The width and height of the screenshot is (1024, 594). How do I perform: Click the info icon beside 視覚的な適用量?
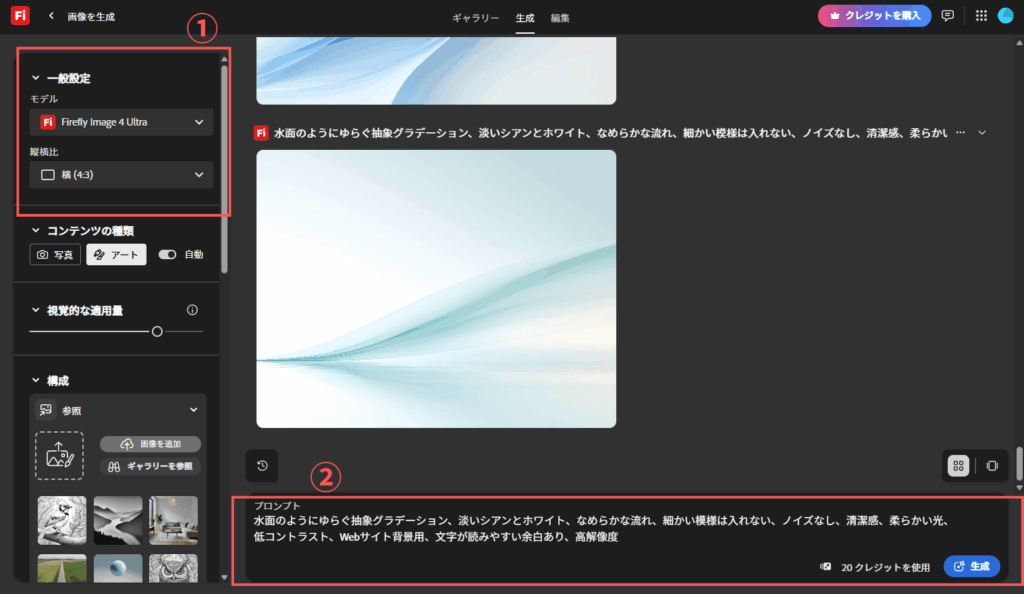(192, 310)
